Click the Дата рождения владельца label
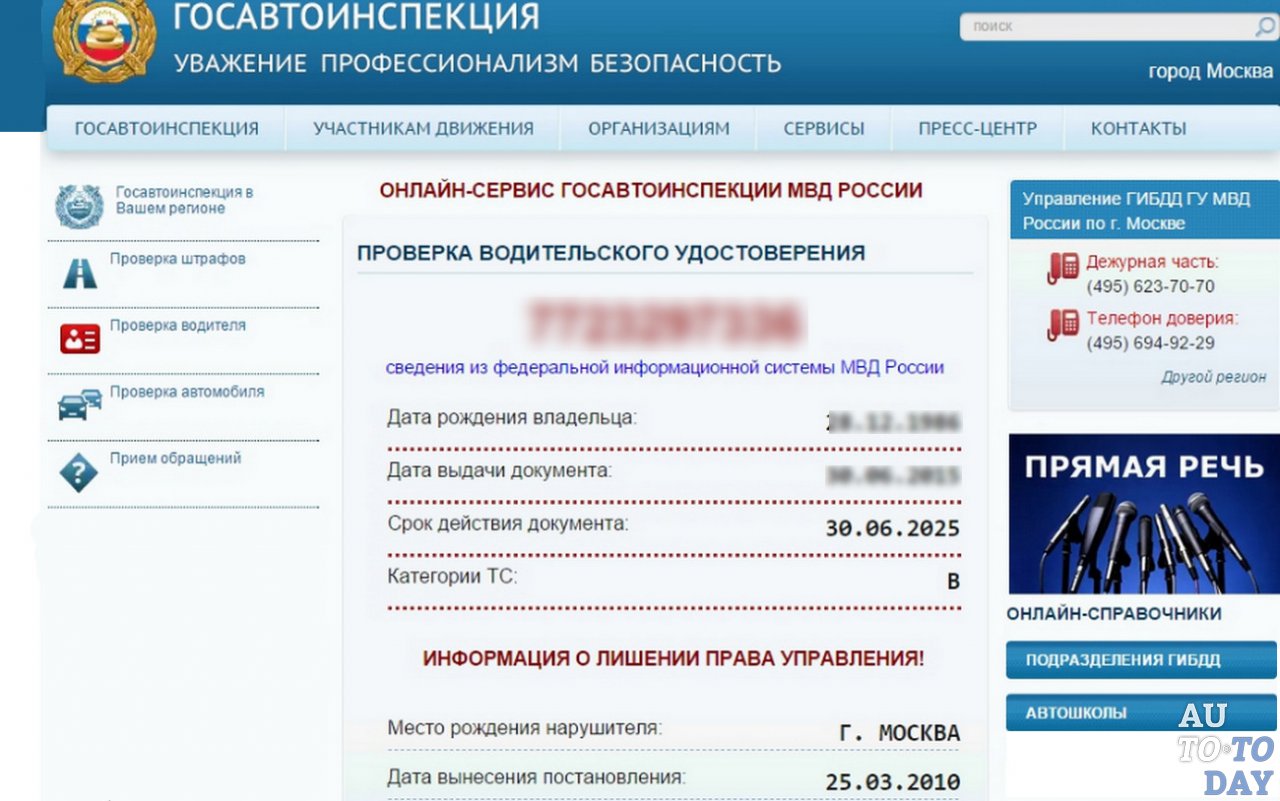The image size is (1280, 801). 512,418
